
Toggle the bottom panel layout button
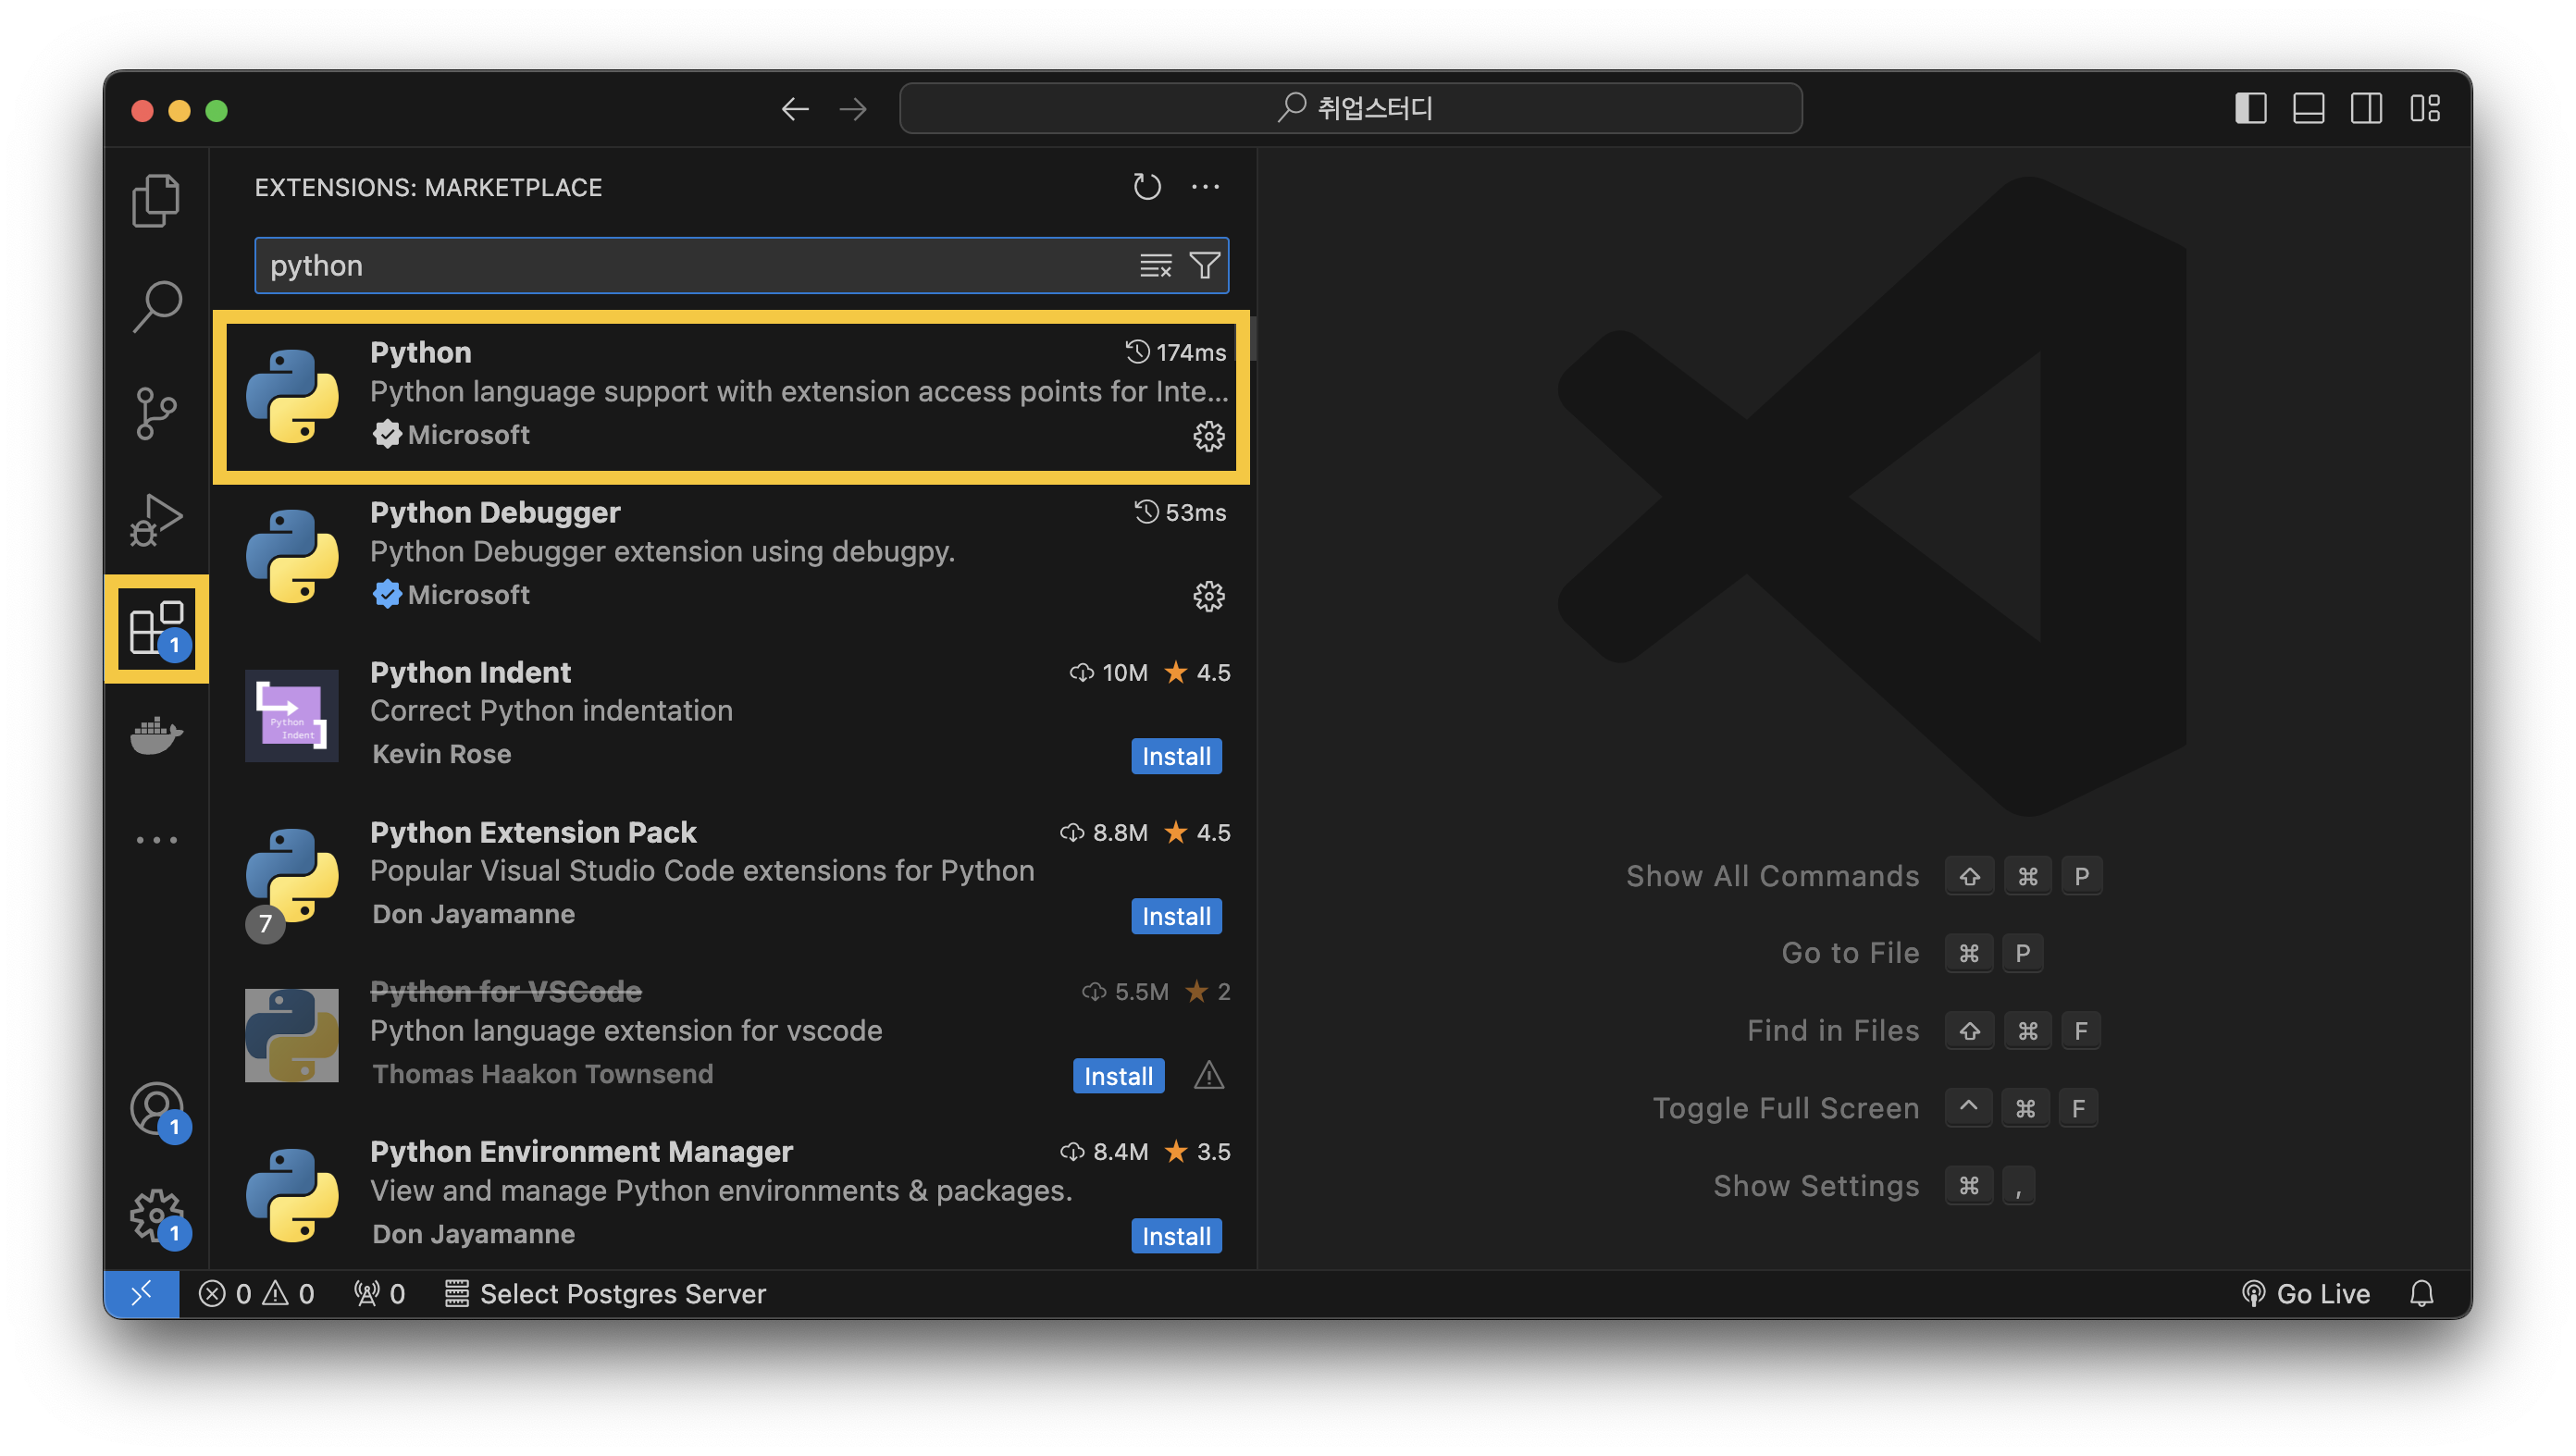pyautogui.click(x=2308, y=108)
